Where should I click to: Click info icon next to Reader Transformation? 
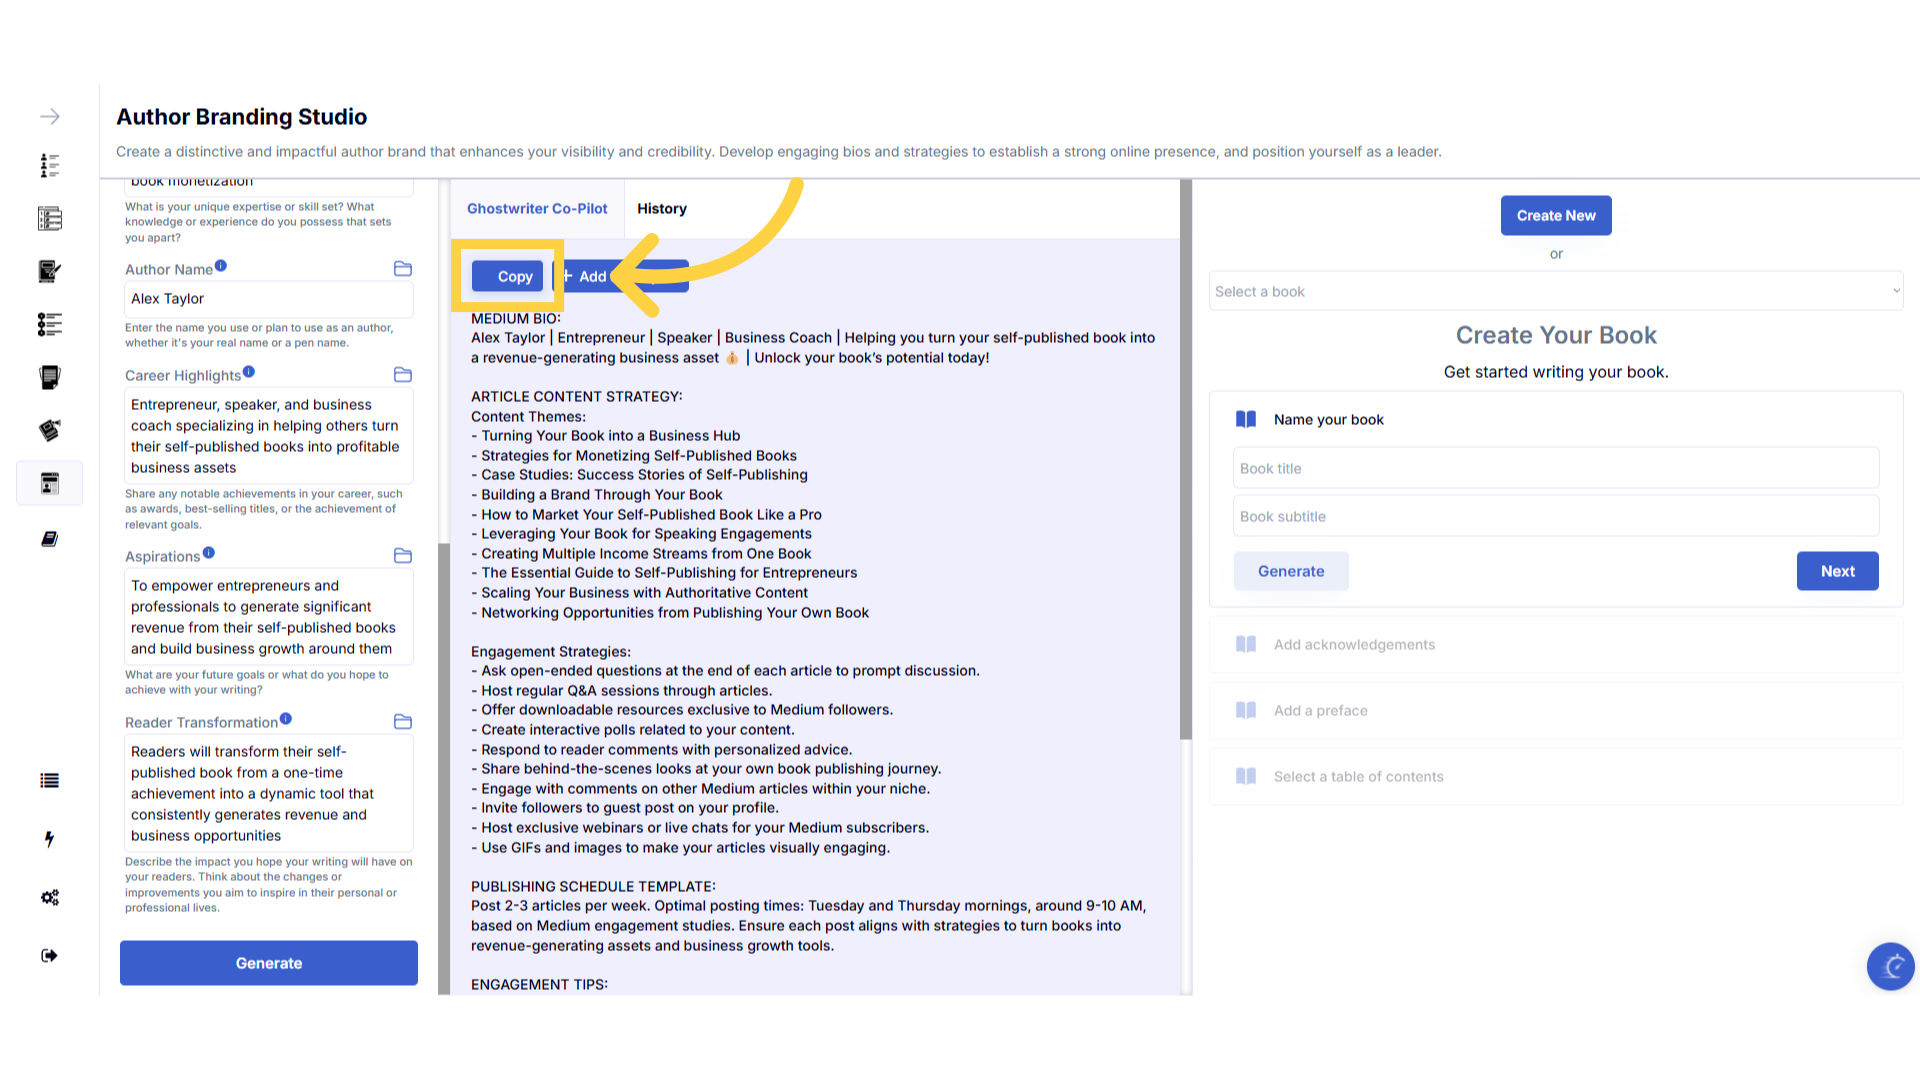pos(286,719)
